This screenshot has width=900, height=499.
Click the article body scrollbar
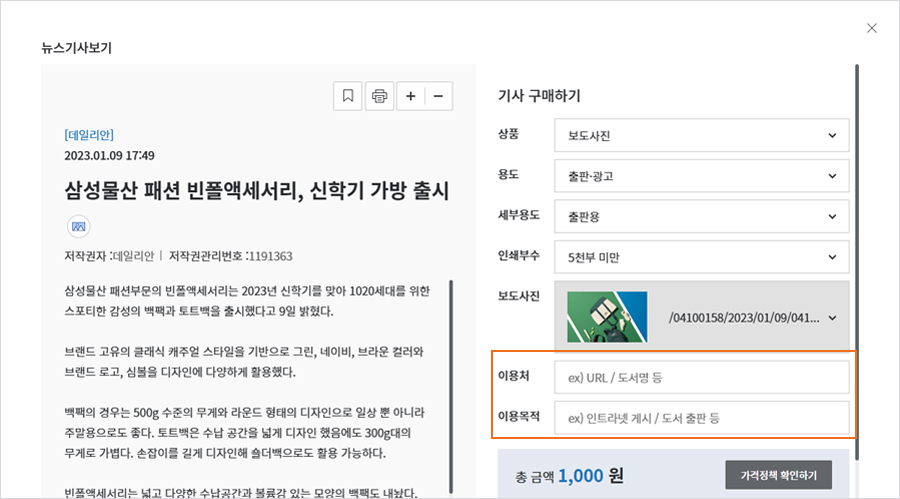451,386
